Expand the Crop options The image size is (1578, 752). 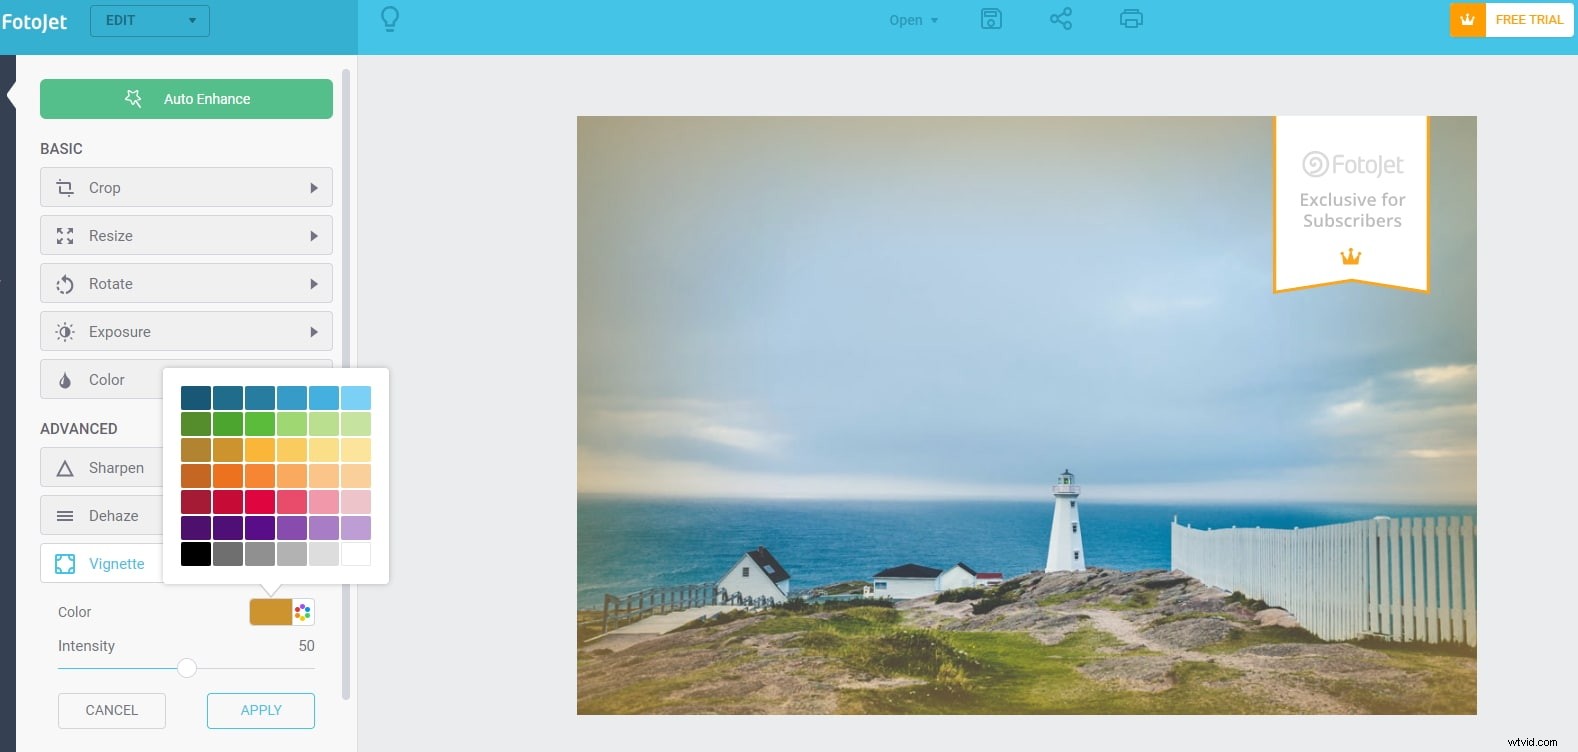[186, 188]
